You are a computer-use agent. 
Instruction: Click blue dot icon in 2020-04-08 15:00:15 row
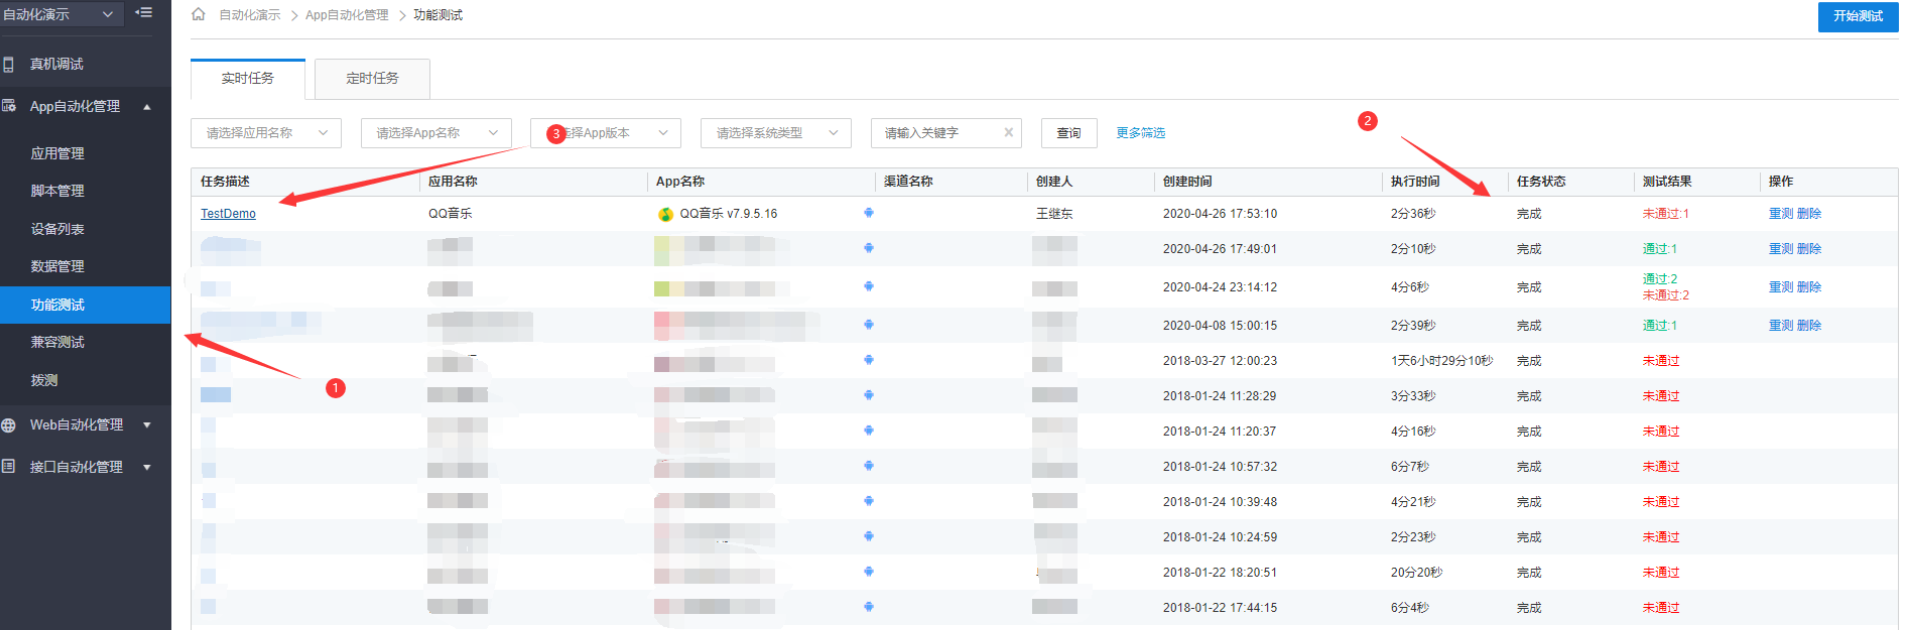(x=868, y=325)
